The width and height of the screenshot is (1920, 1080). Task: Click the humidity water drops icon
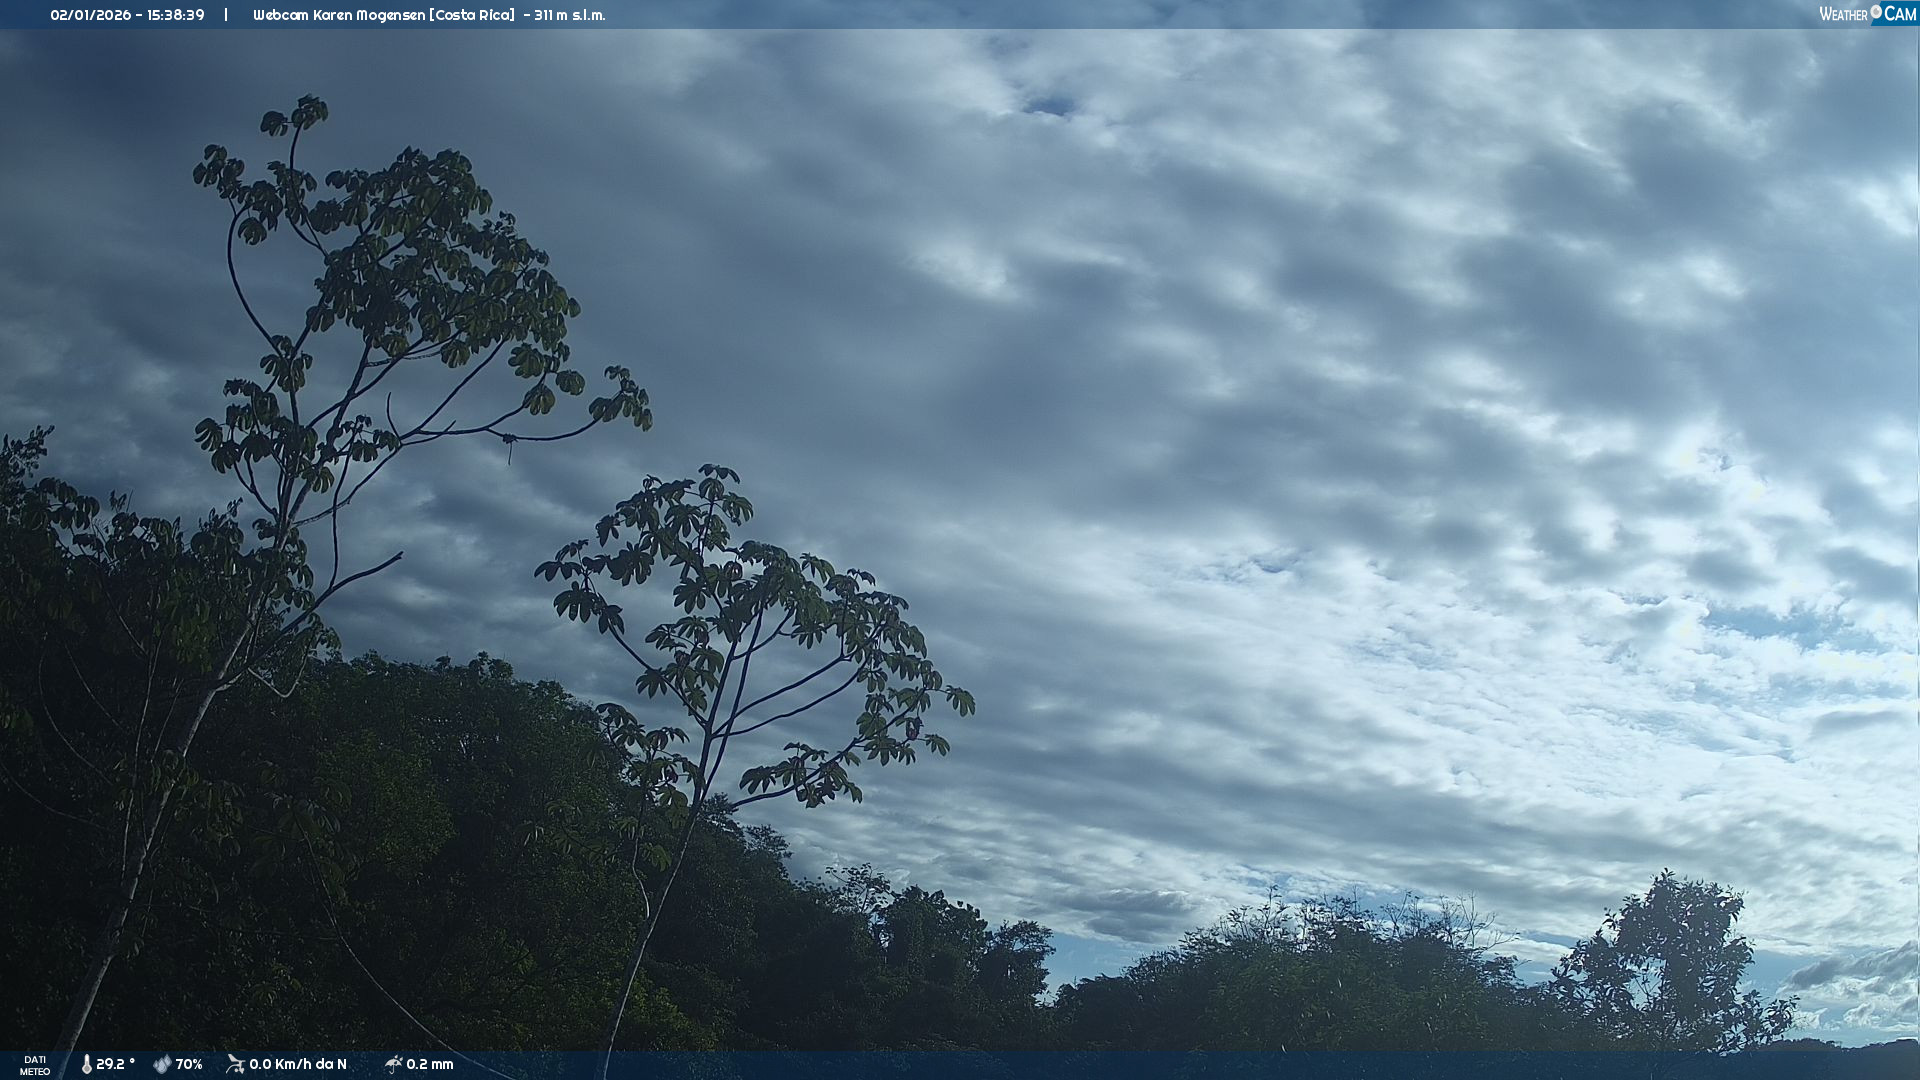162,1064
